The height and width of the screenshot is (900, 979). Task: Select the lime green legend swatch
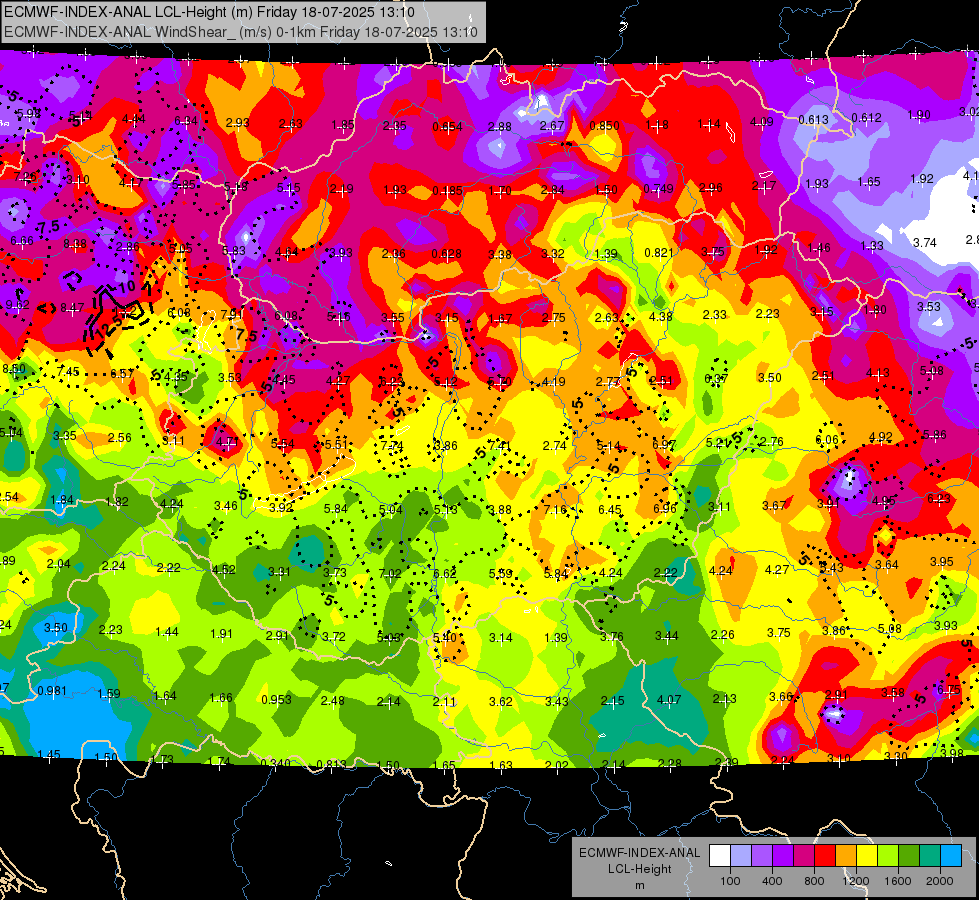click(888, 856)
